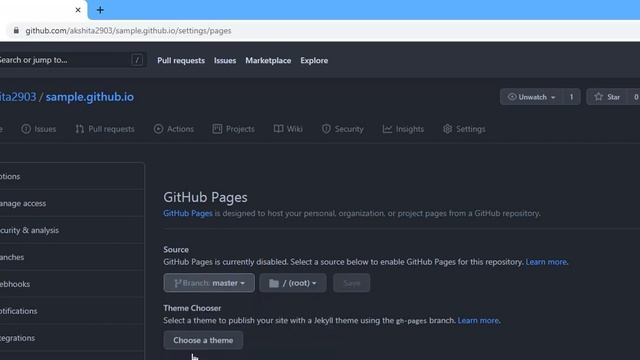The height and width of the screenshot is (360, 640).
Task: Click the Theme Chooser heading text
Action: pyautogui.click(x=192, y=308)
